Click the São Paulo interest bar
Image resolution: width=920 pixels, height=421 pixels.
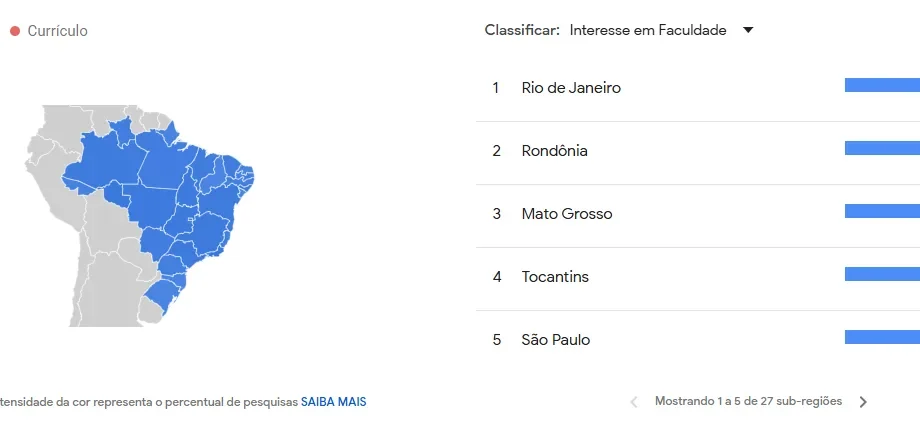882,337
